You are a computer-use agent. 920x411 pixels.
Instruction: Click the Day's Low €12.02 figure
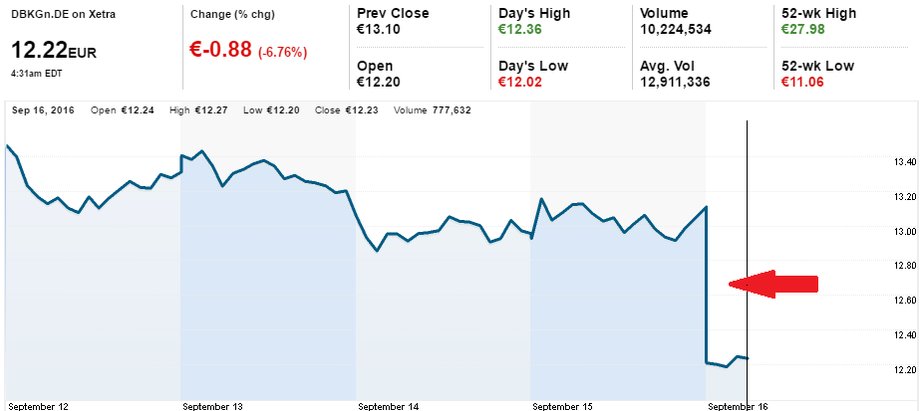[x=520, y=82]
